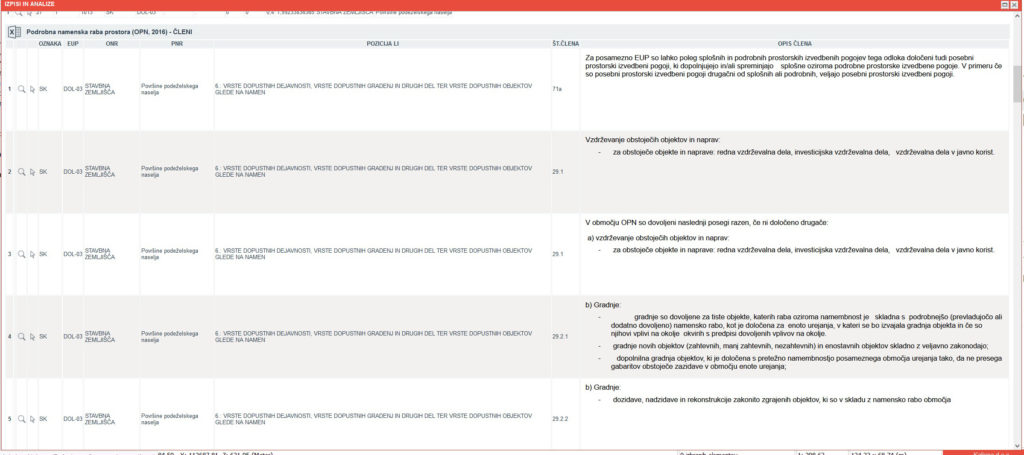Click the EUP column header

[x=72, y=45]
